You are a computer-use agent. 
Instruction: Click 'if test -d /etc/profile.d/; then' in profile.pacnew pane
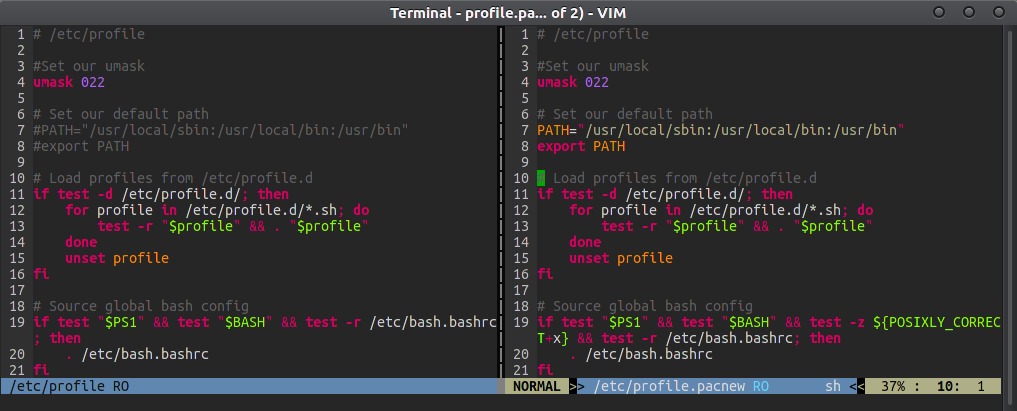(x=665, y=194)
